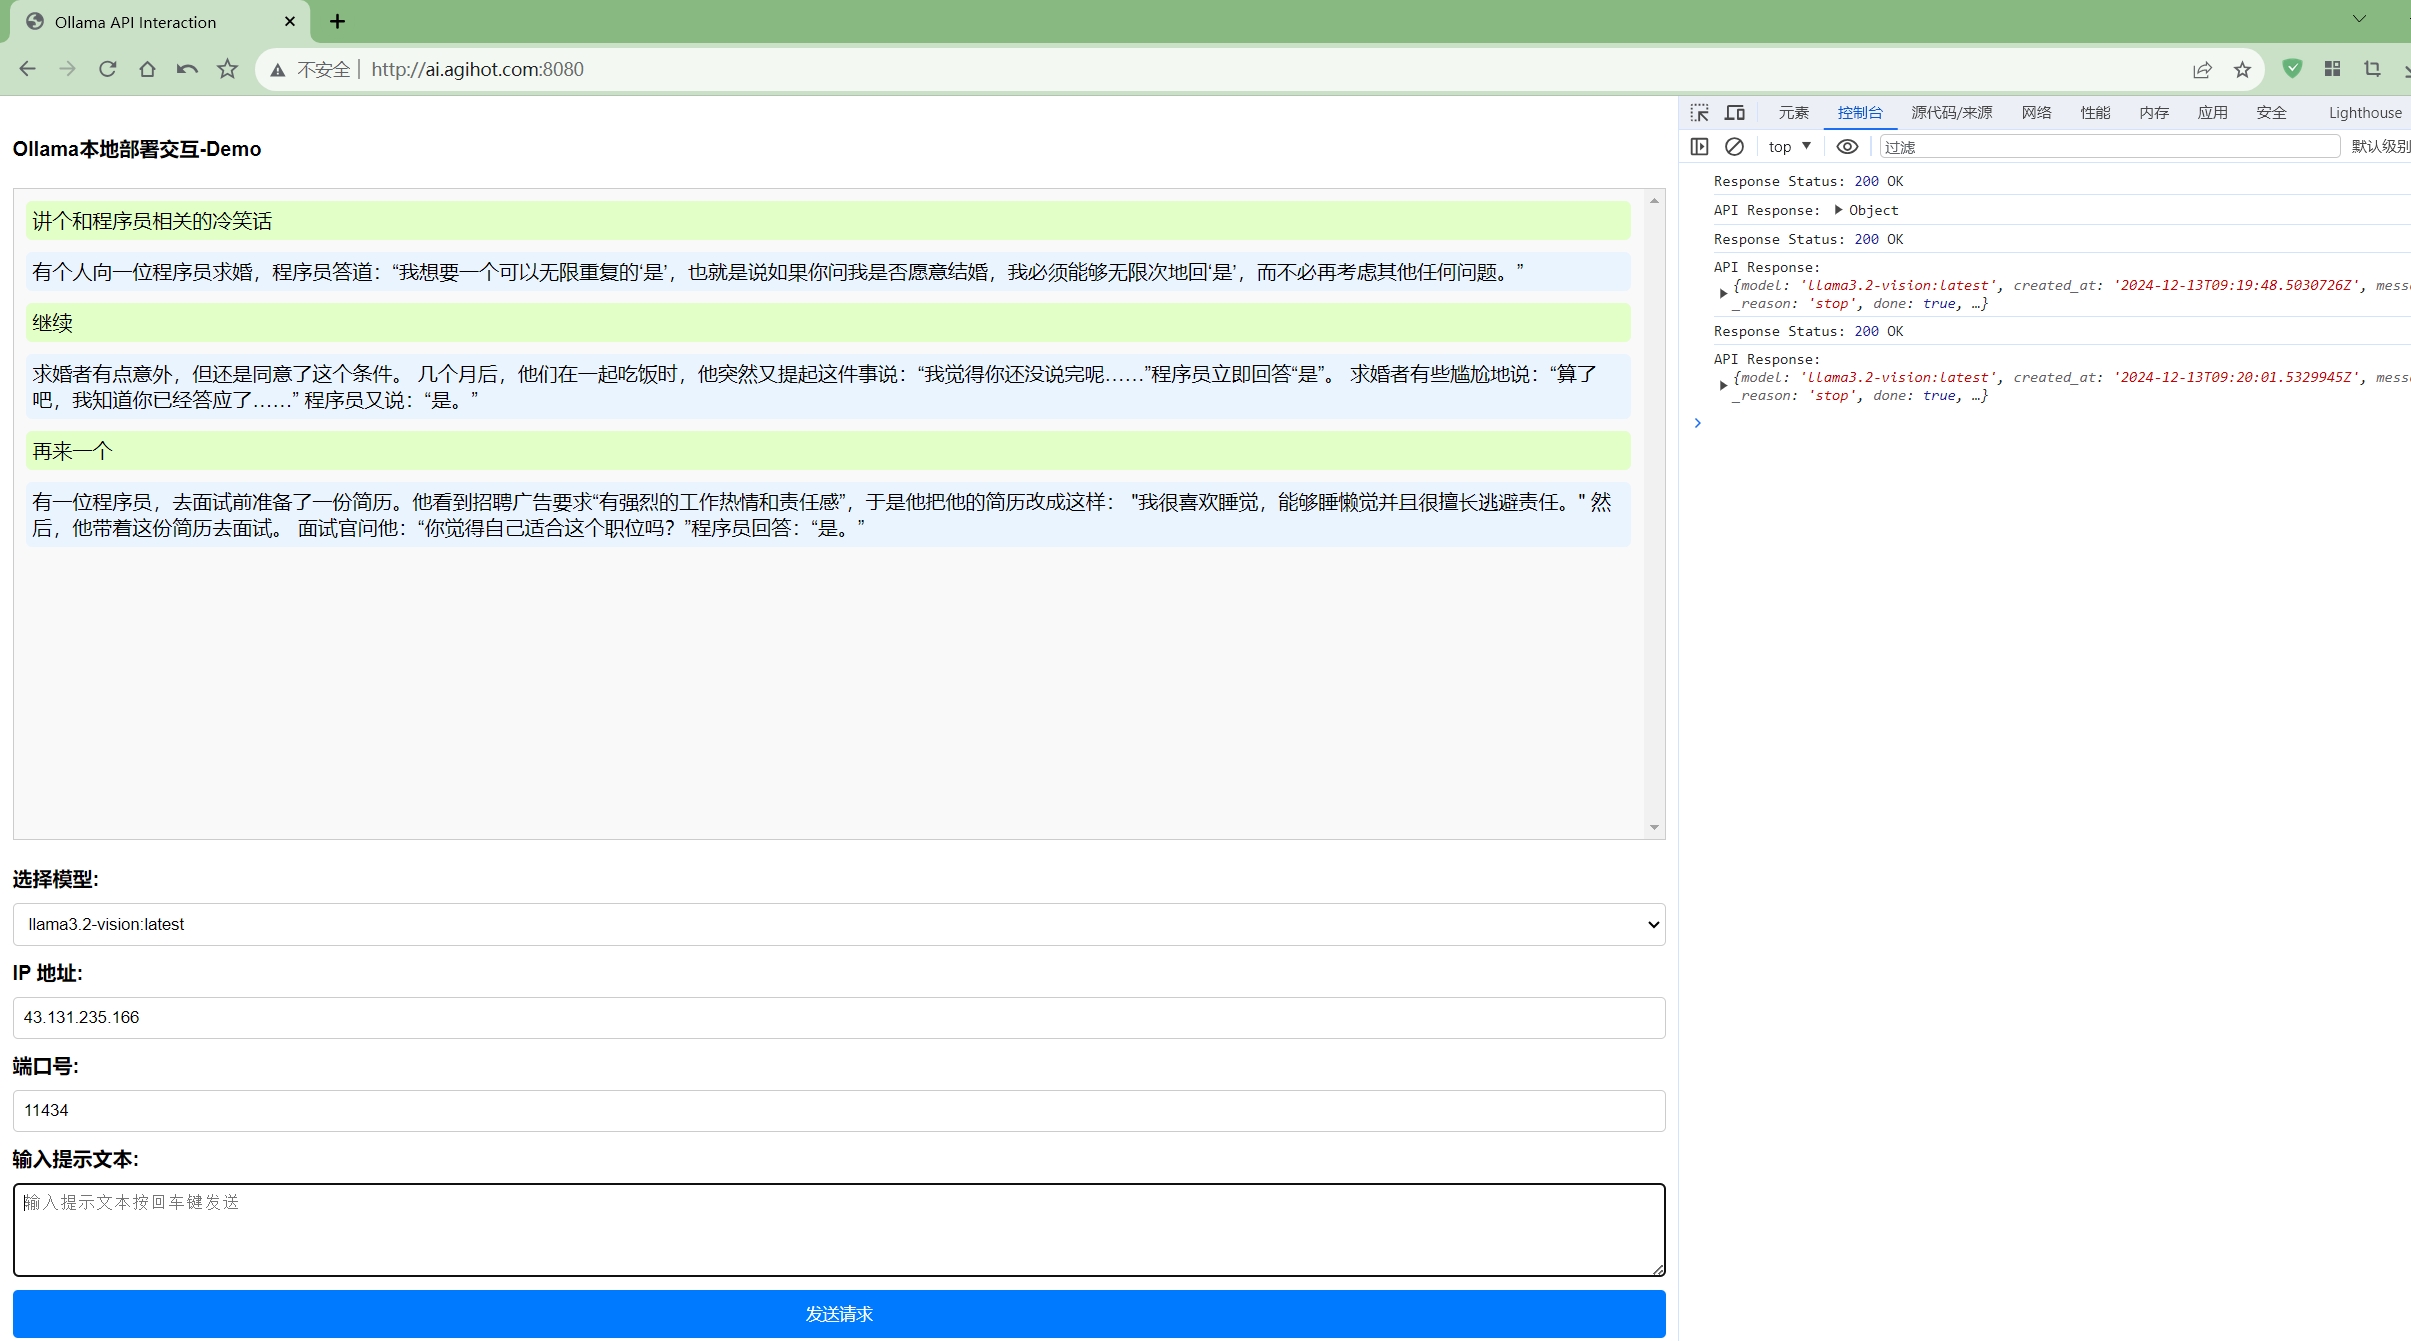Image resolution: width=2411 pixels, height=1341 pixels.
Task: Expand the API Response Object entry
Action: pyautogui.click(x=1838, y=210)
